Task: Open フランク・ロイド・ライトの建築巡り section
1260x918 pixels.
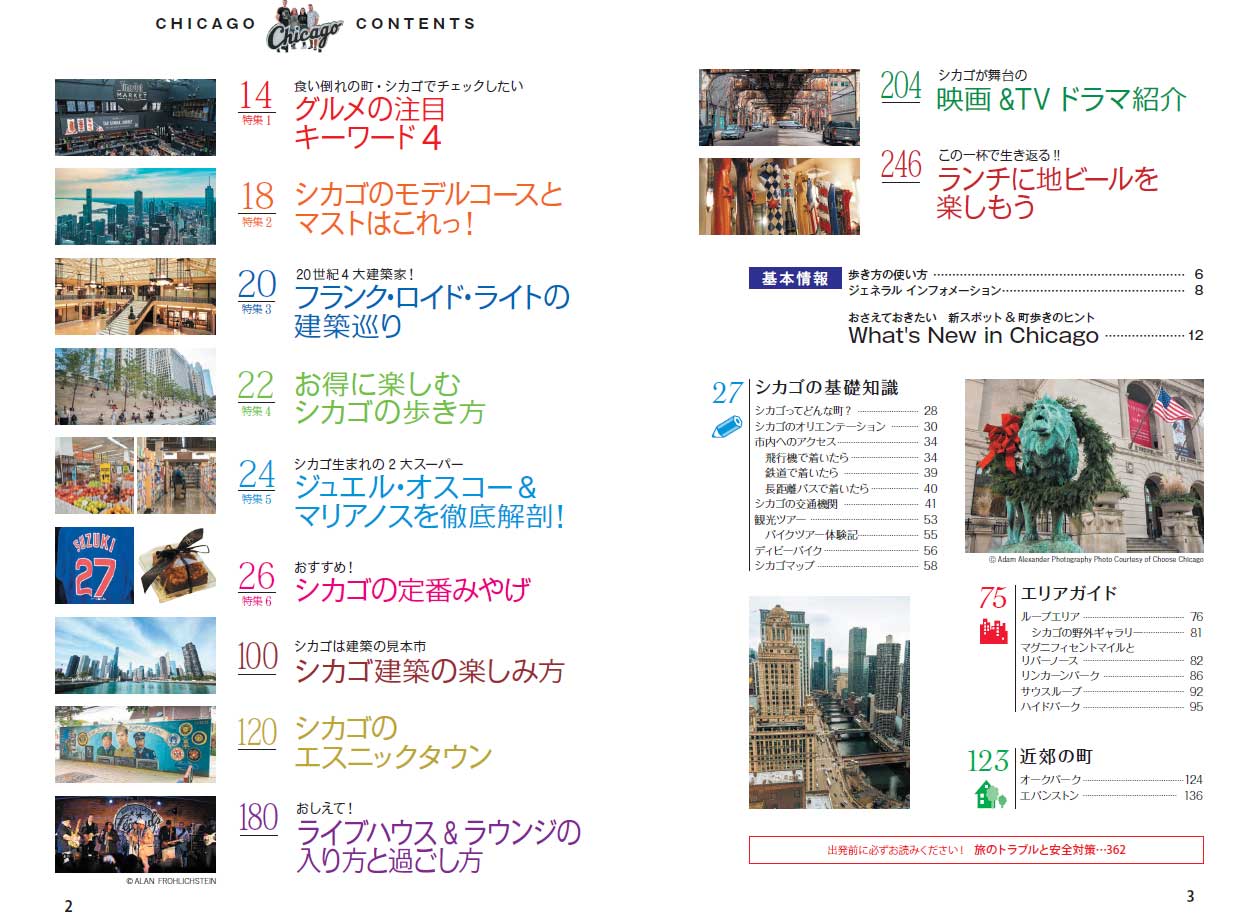Action: coord(431,311)
